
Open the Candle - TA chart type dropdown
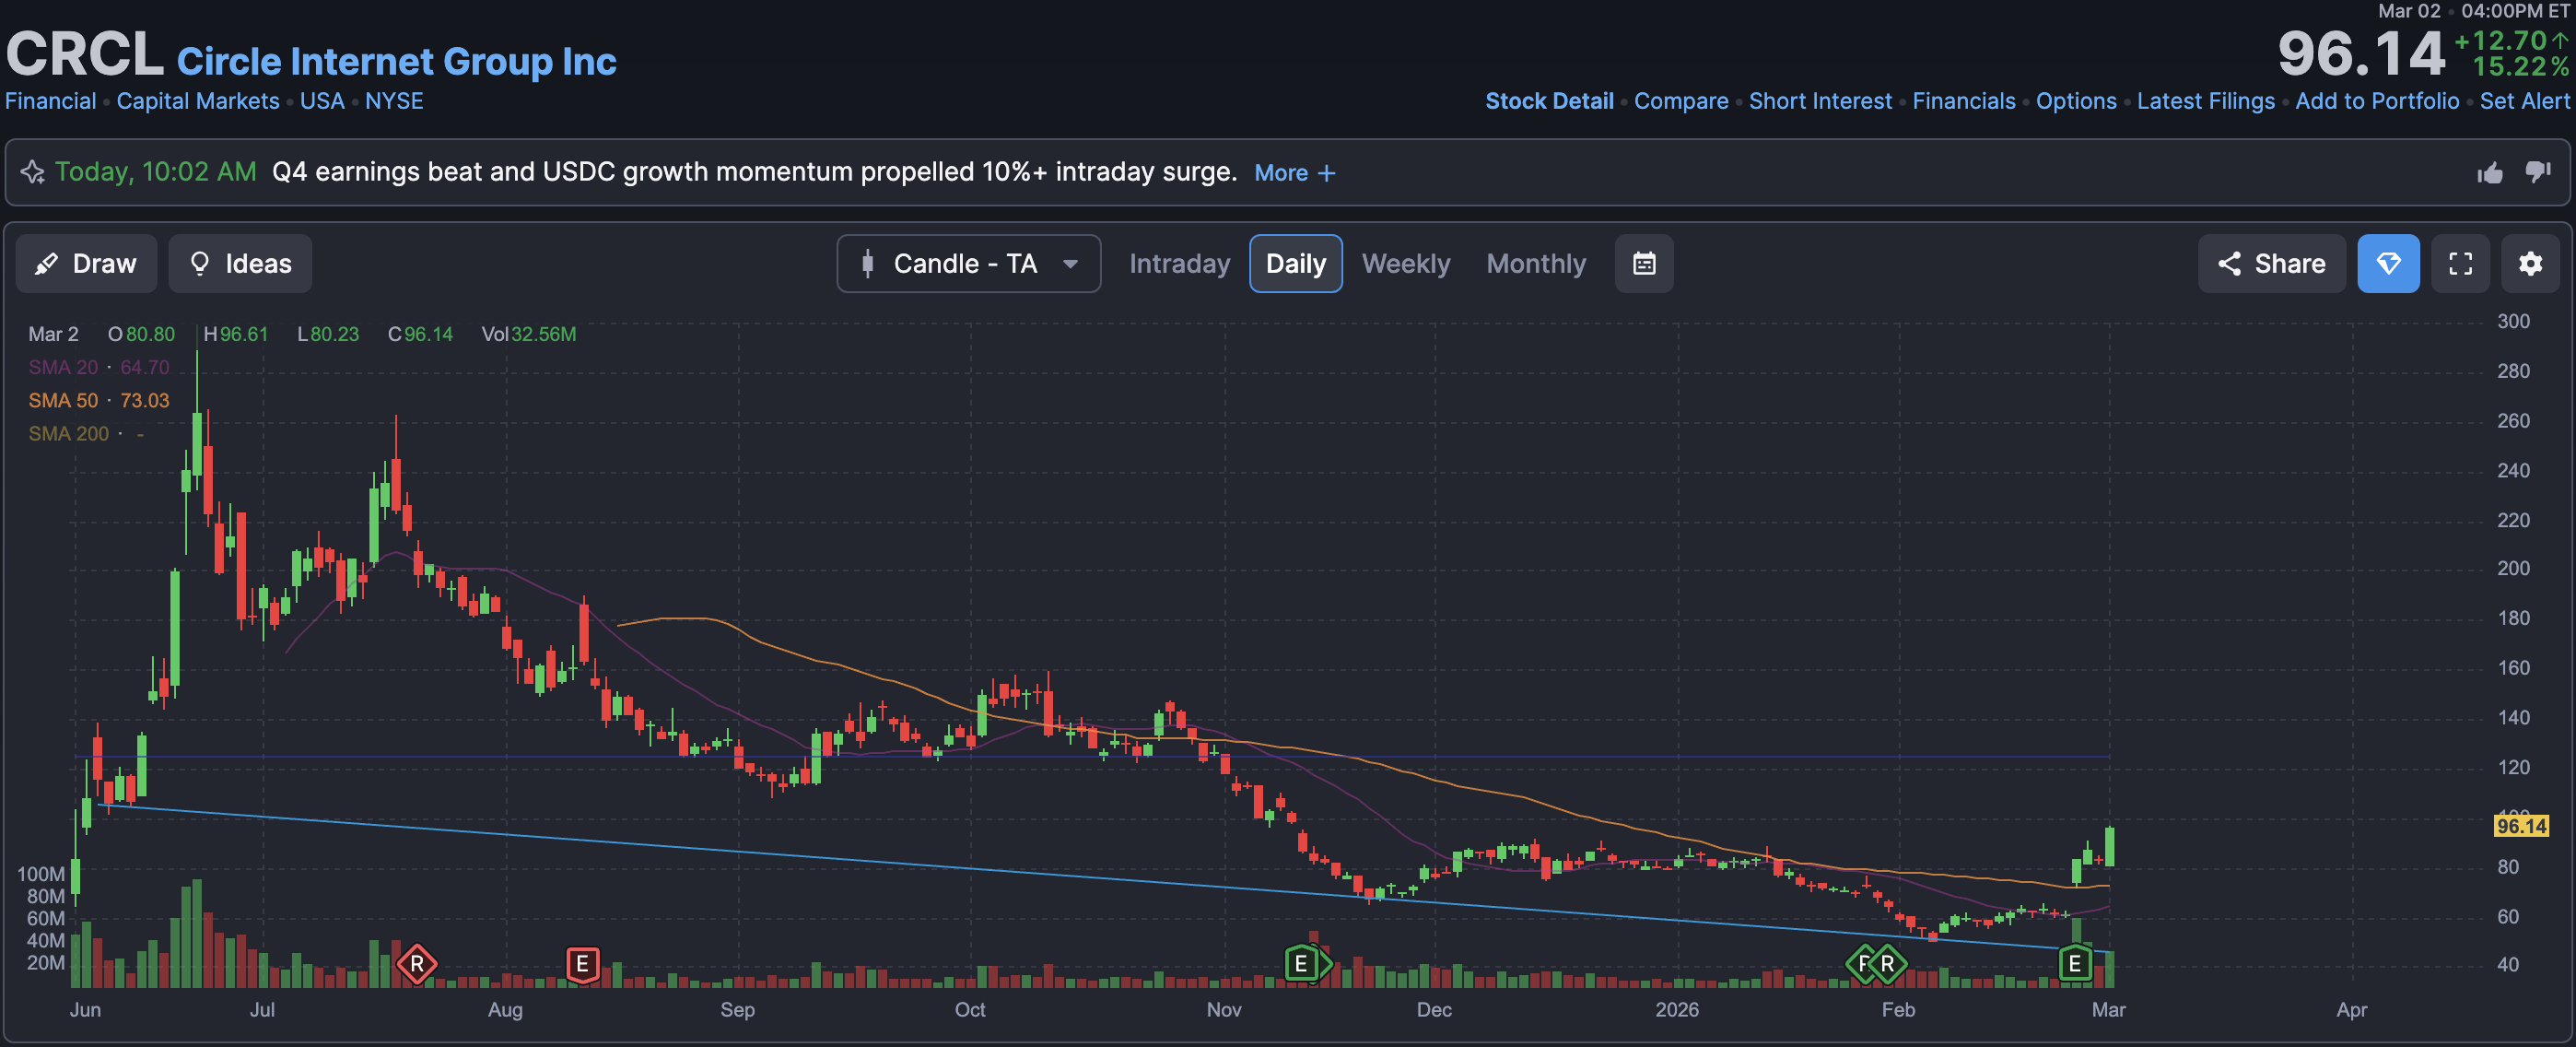(967, 264)
